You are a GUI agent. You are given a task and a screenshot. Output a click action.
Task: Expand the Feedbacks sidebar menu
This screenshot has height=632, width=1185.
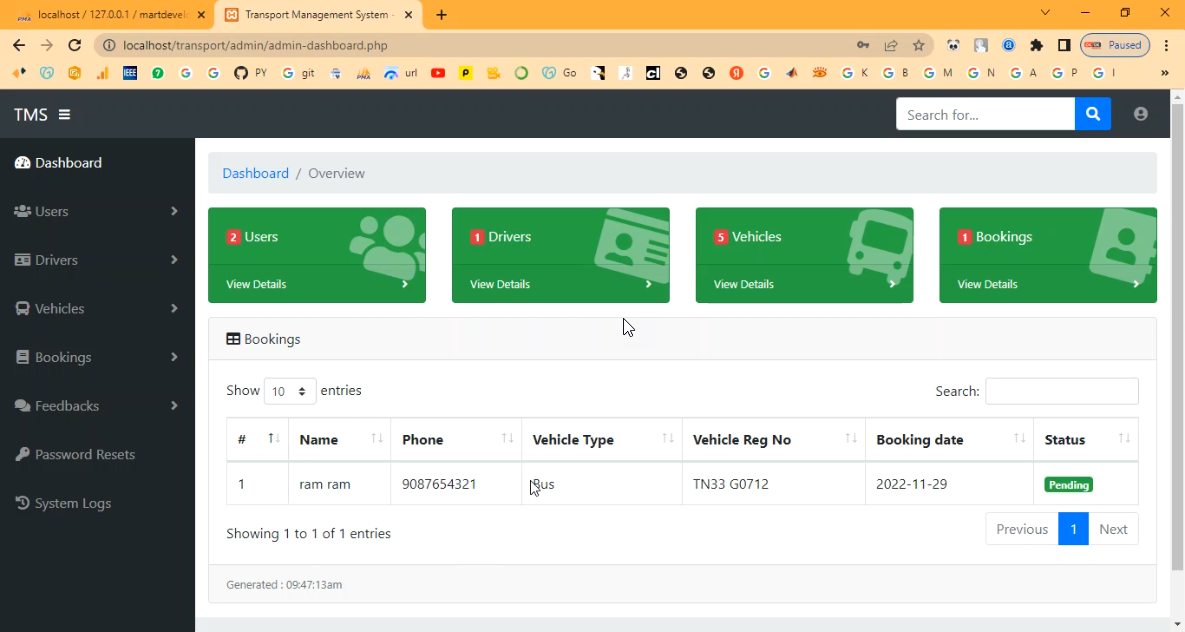96,406
